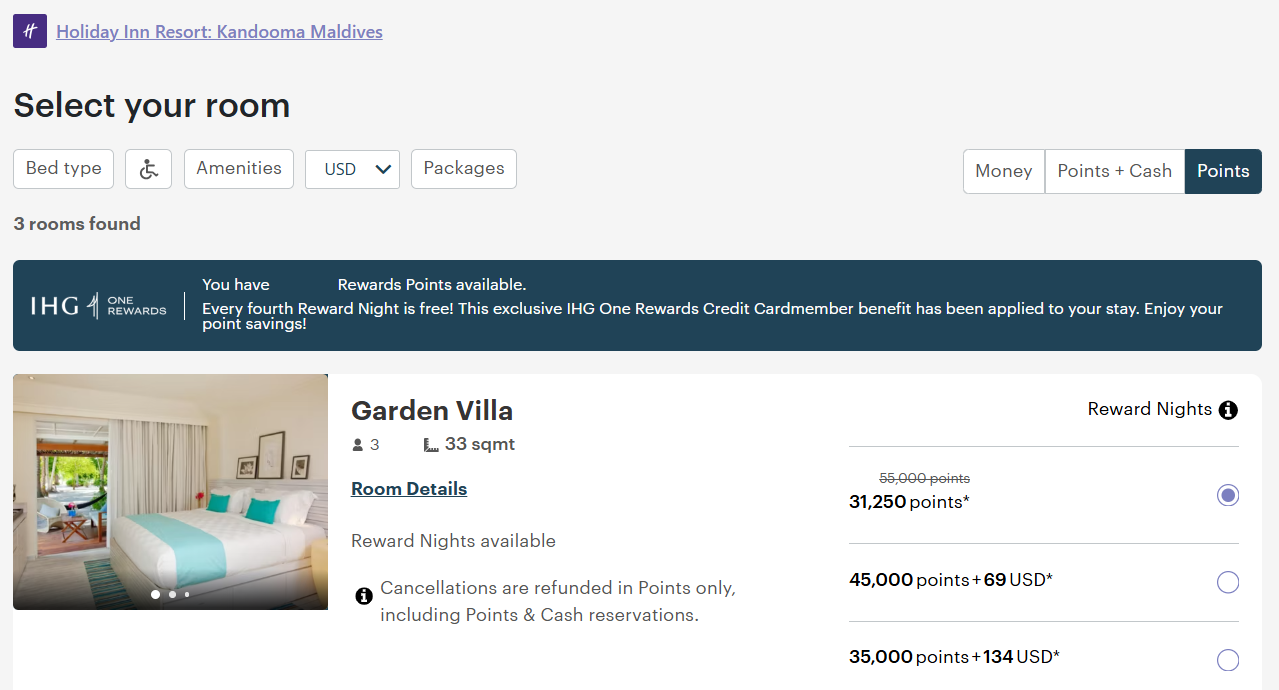The image size is (1279, 690).
Task: Select the wheelchair accessibility filter icon
Action: click(147, 169)
